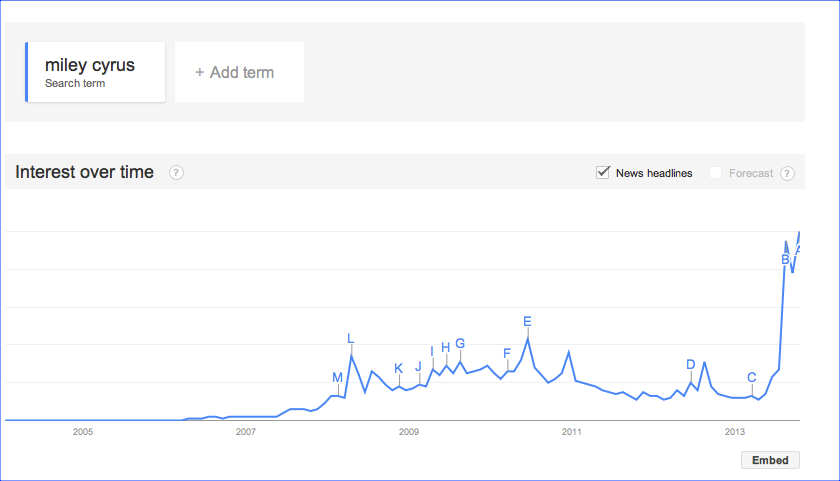Click news headline marker G
This screenshot has height=481, width=840.
(460, 344)
